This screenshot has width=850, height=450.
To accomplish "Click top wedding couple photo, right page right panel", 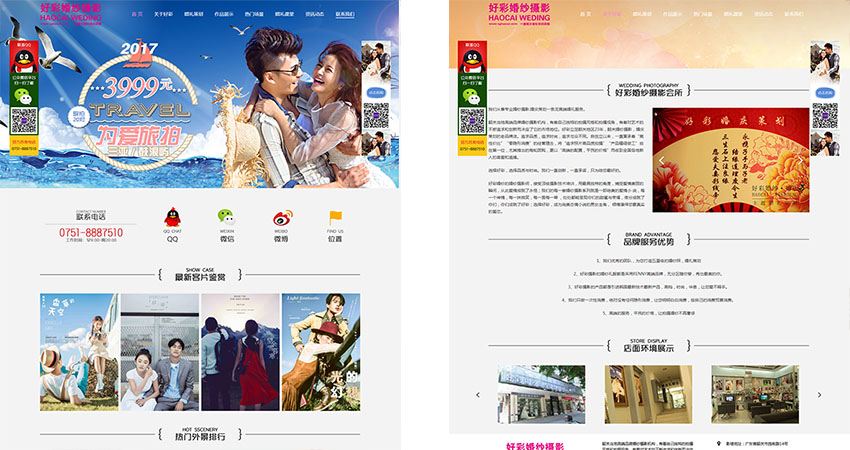I will click(x=825, y=62).
